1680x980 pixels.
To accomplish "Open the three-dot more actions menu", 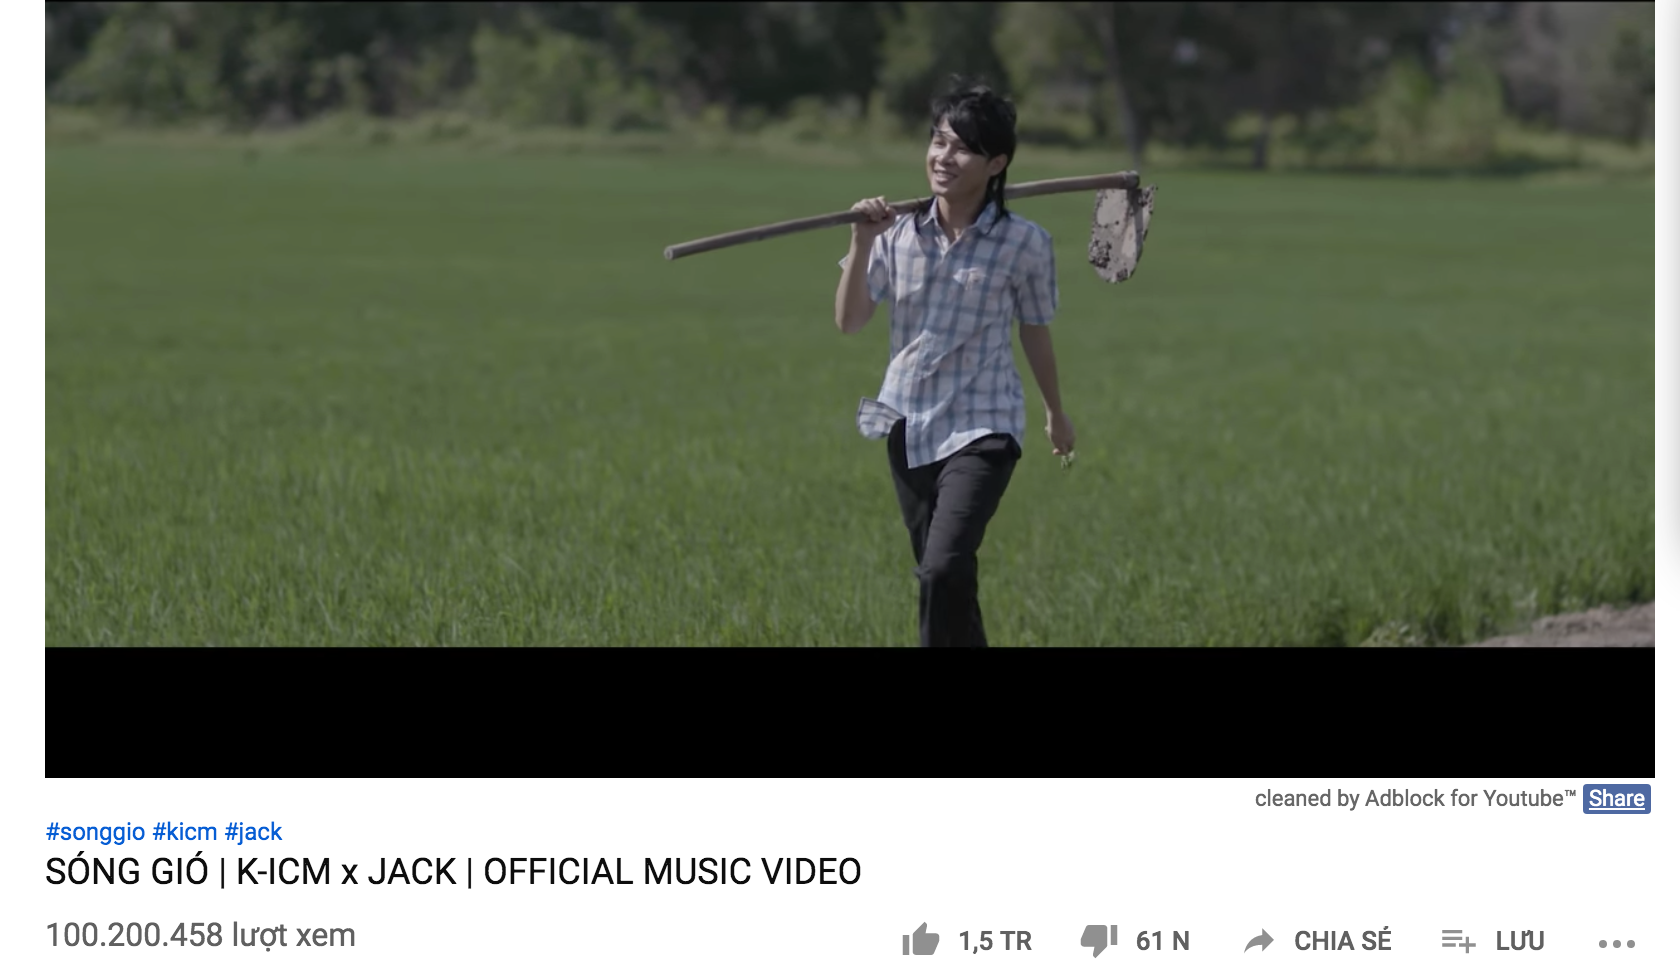I will [x=1616, y=943].
